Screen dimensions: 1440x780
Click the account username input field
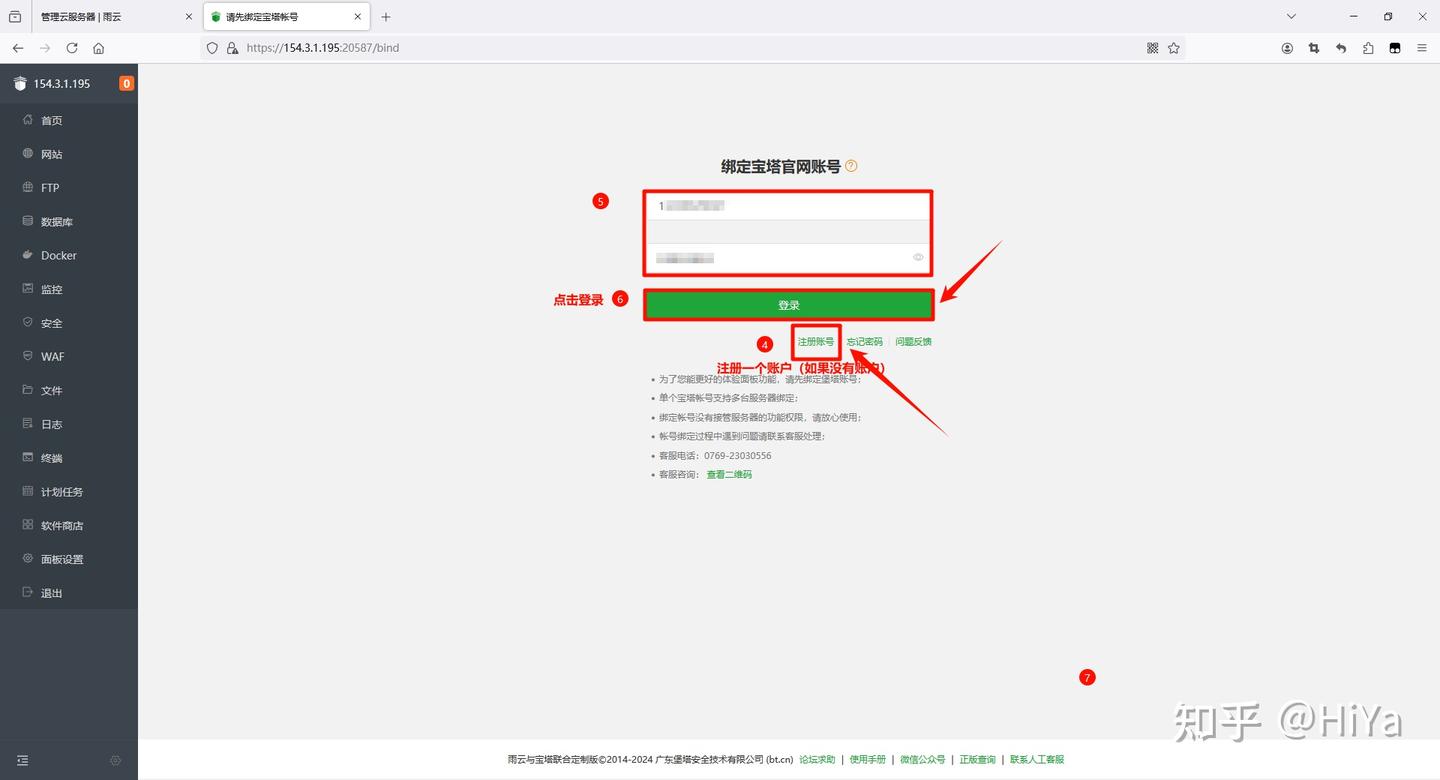pyautogui.click(x=788, y=206)
